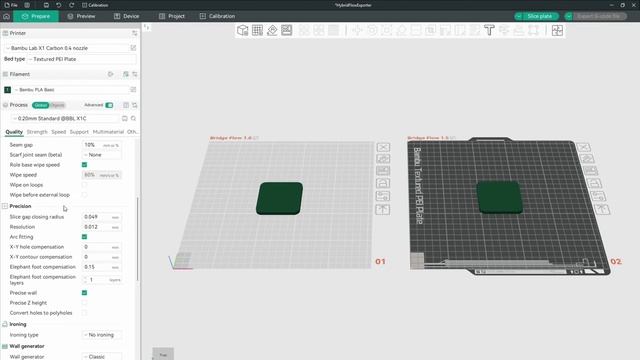This screenshot has width=640, height=360.
Task: Switch to the Project tab
Action: tap(172, 16)
